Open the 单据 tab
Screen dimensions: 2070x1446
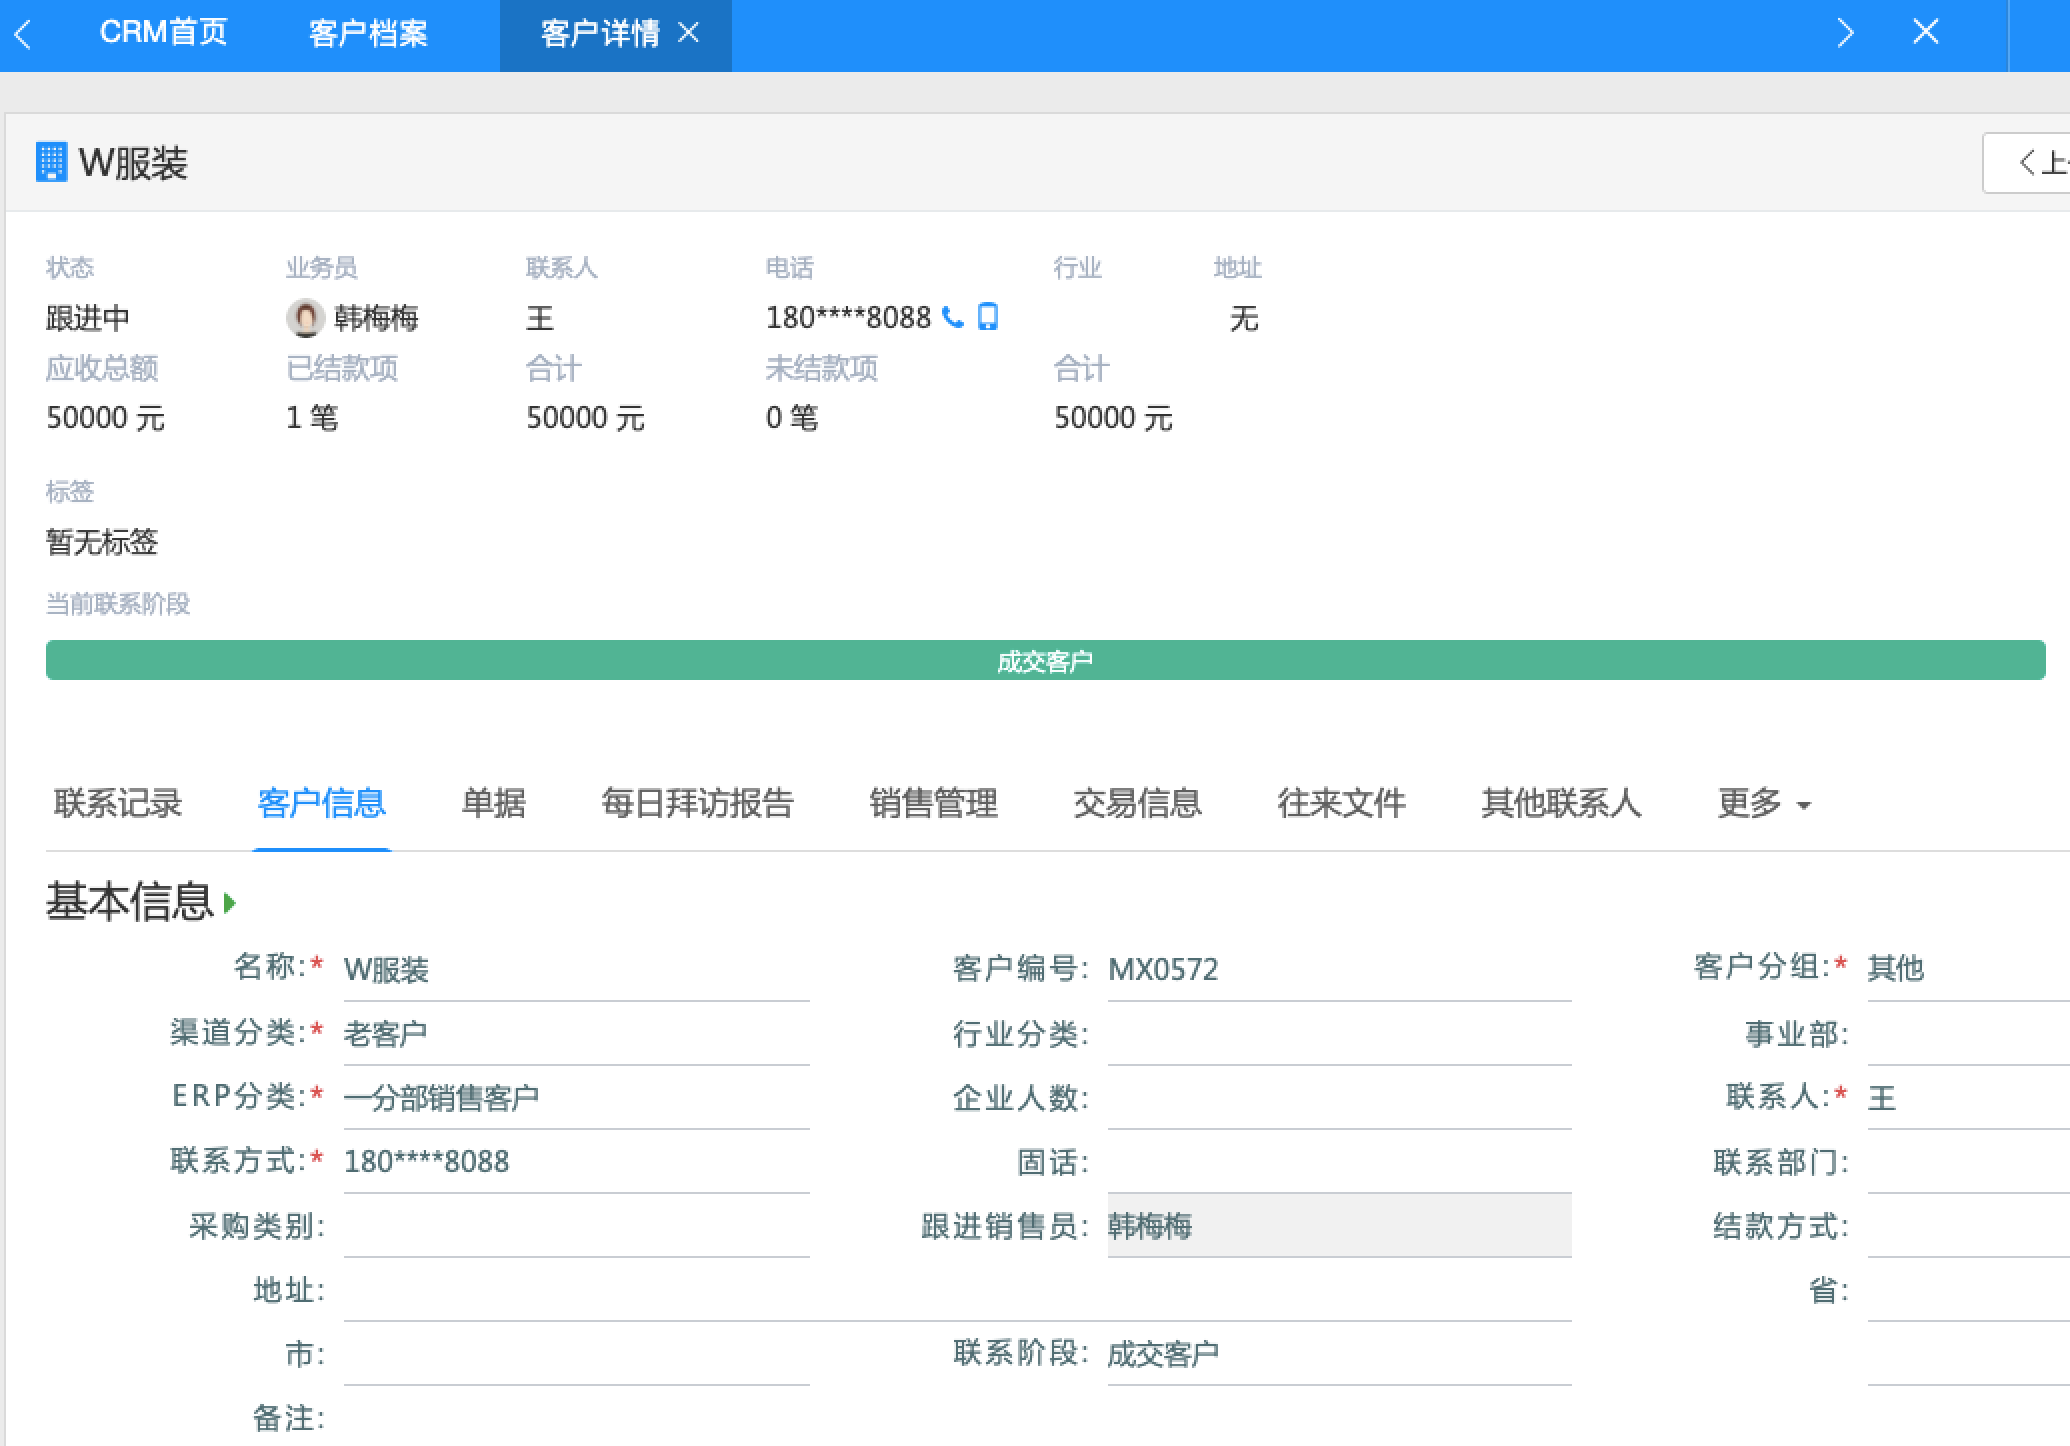pyautogui.click(x=493, y=803)
